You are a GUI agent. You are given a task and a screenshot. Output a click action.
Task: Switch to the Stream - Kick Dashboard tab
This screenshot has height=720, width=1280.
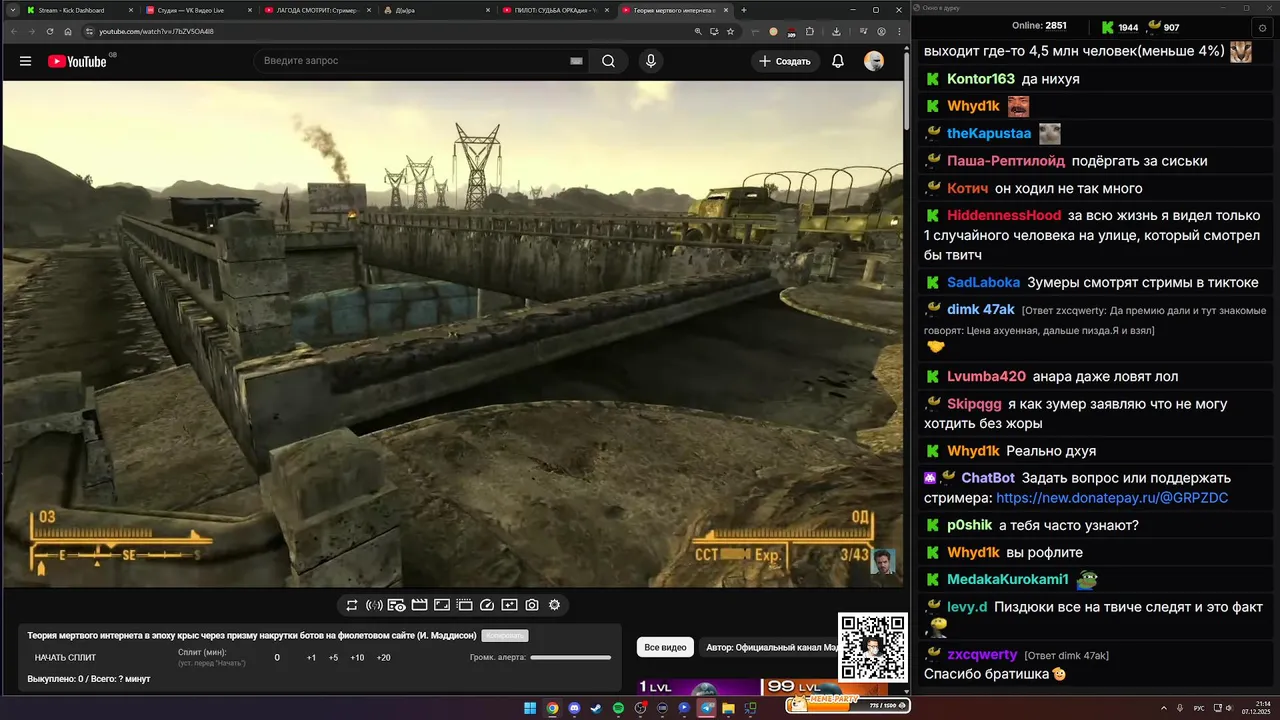[x=78, y=10]
